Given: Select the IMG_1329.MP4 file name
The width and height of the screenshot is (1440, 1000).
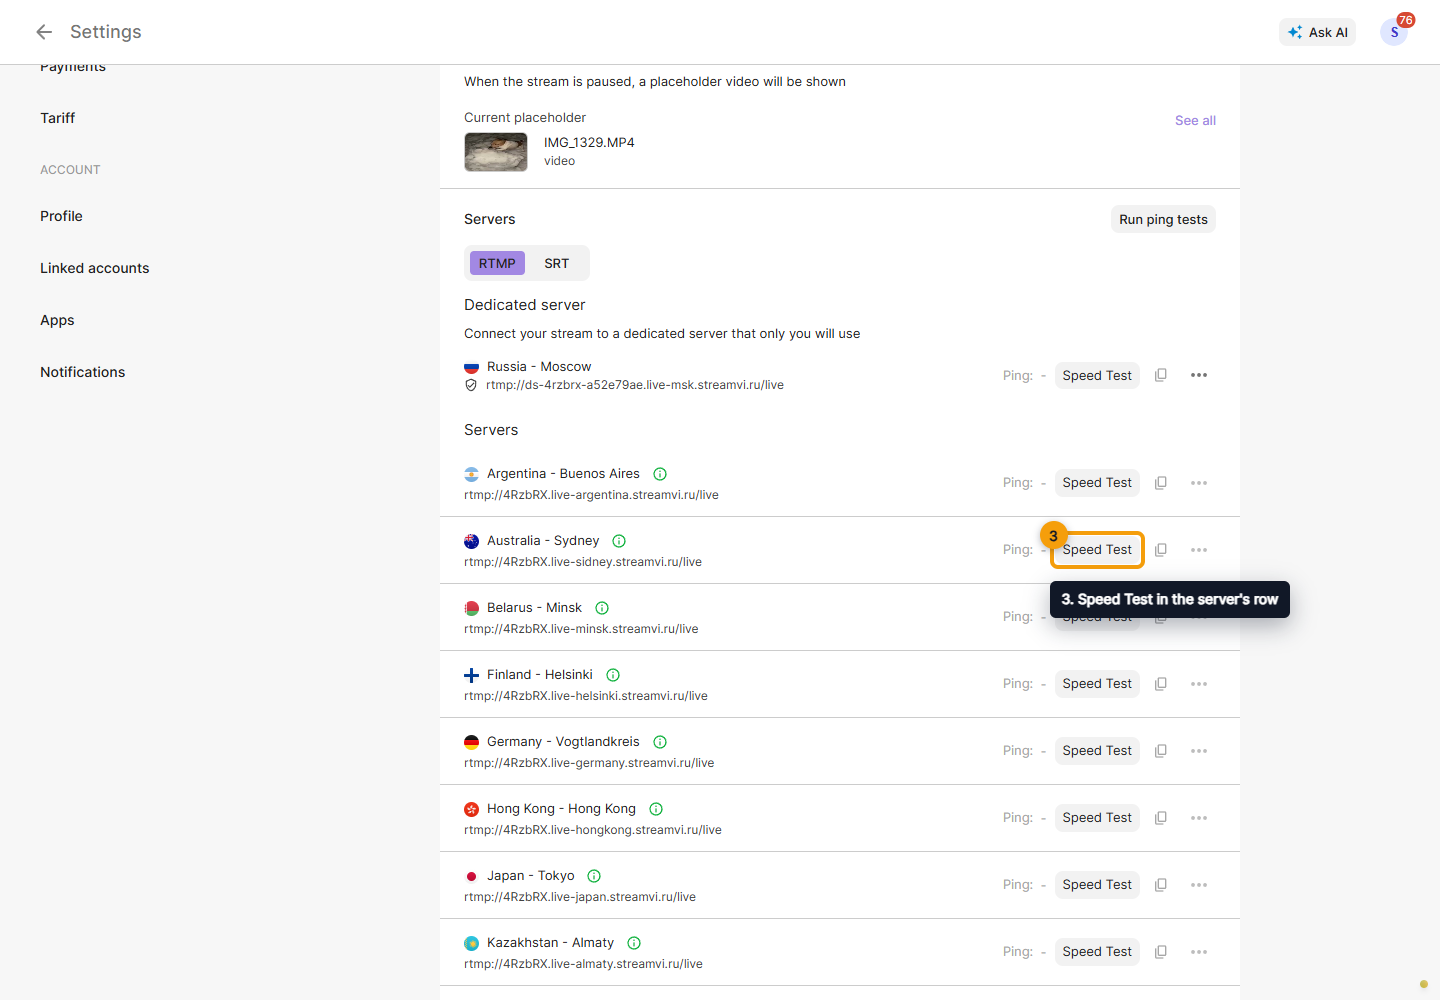Looking at the screenshot, I should [589, 142].
